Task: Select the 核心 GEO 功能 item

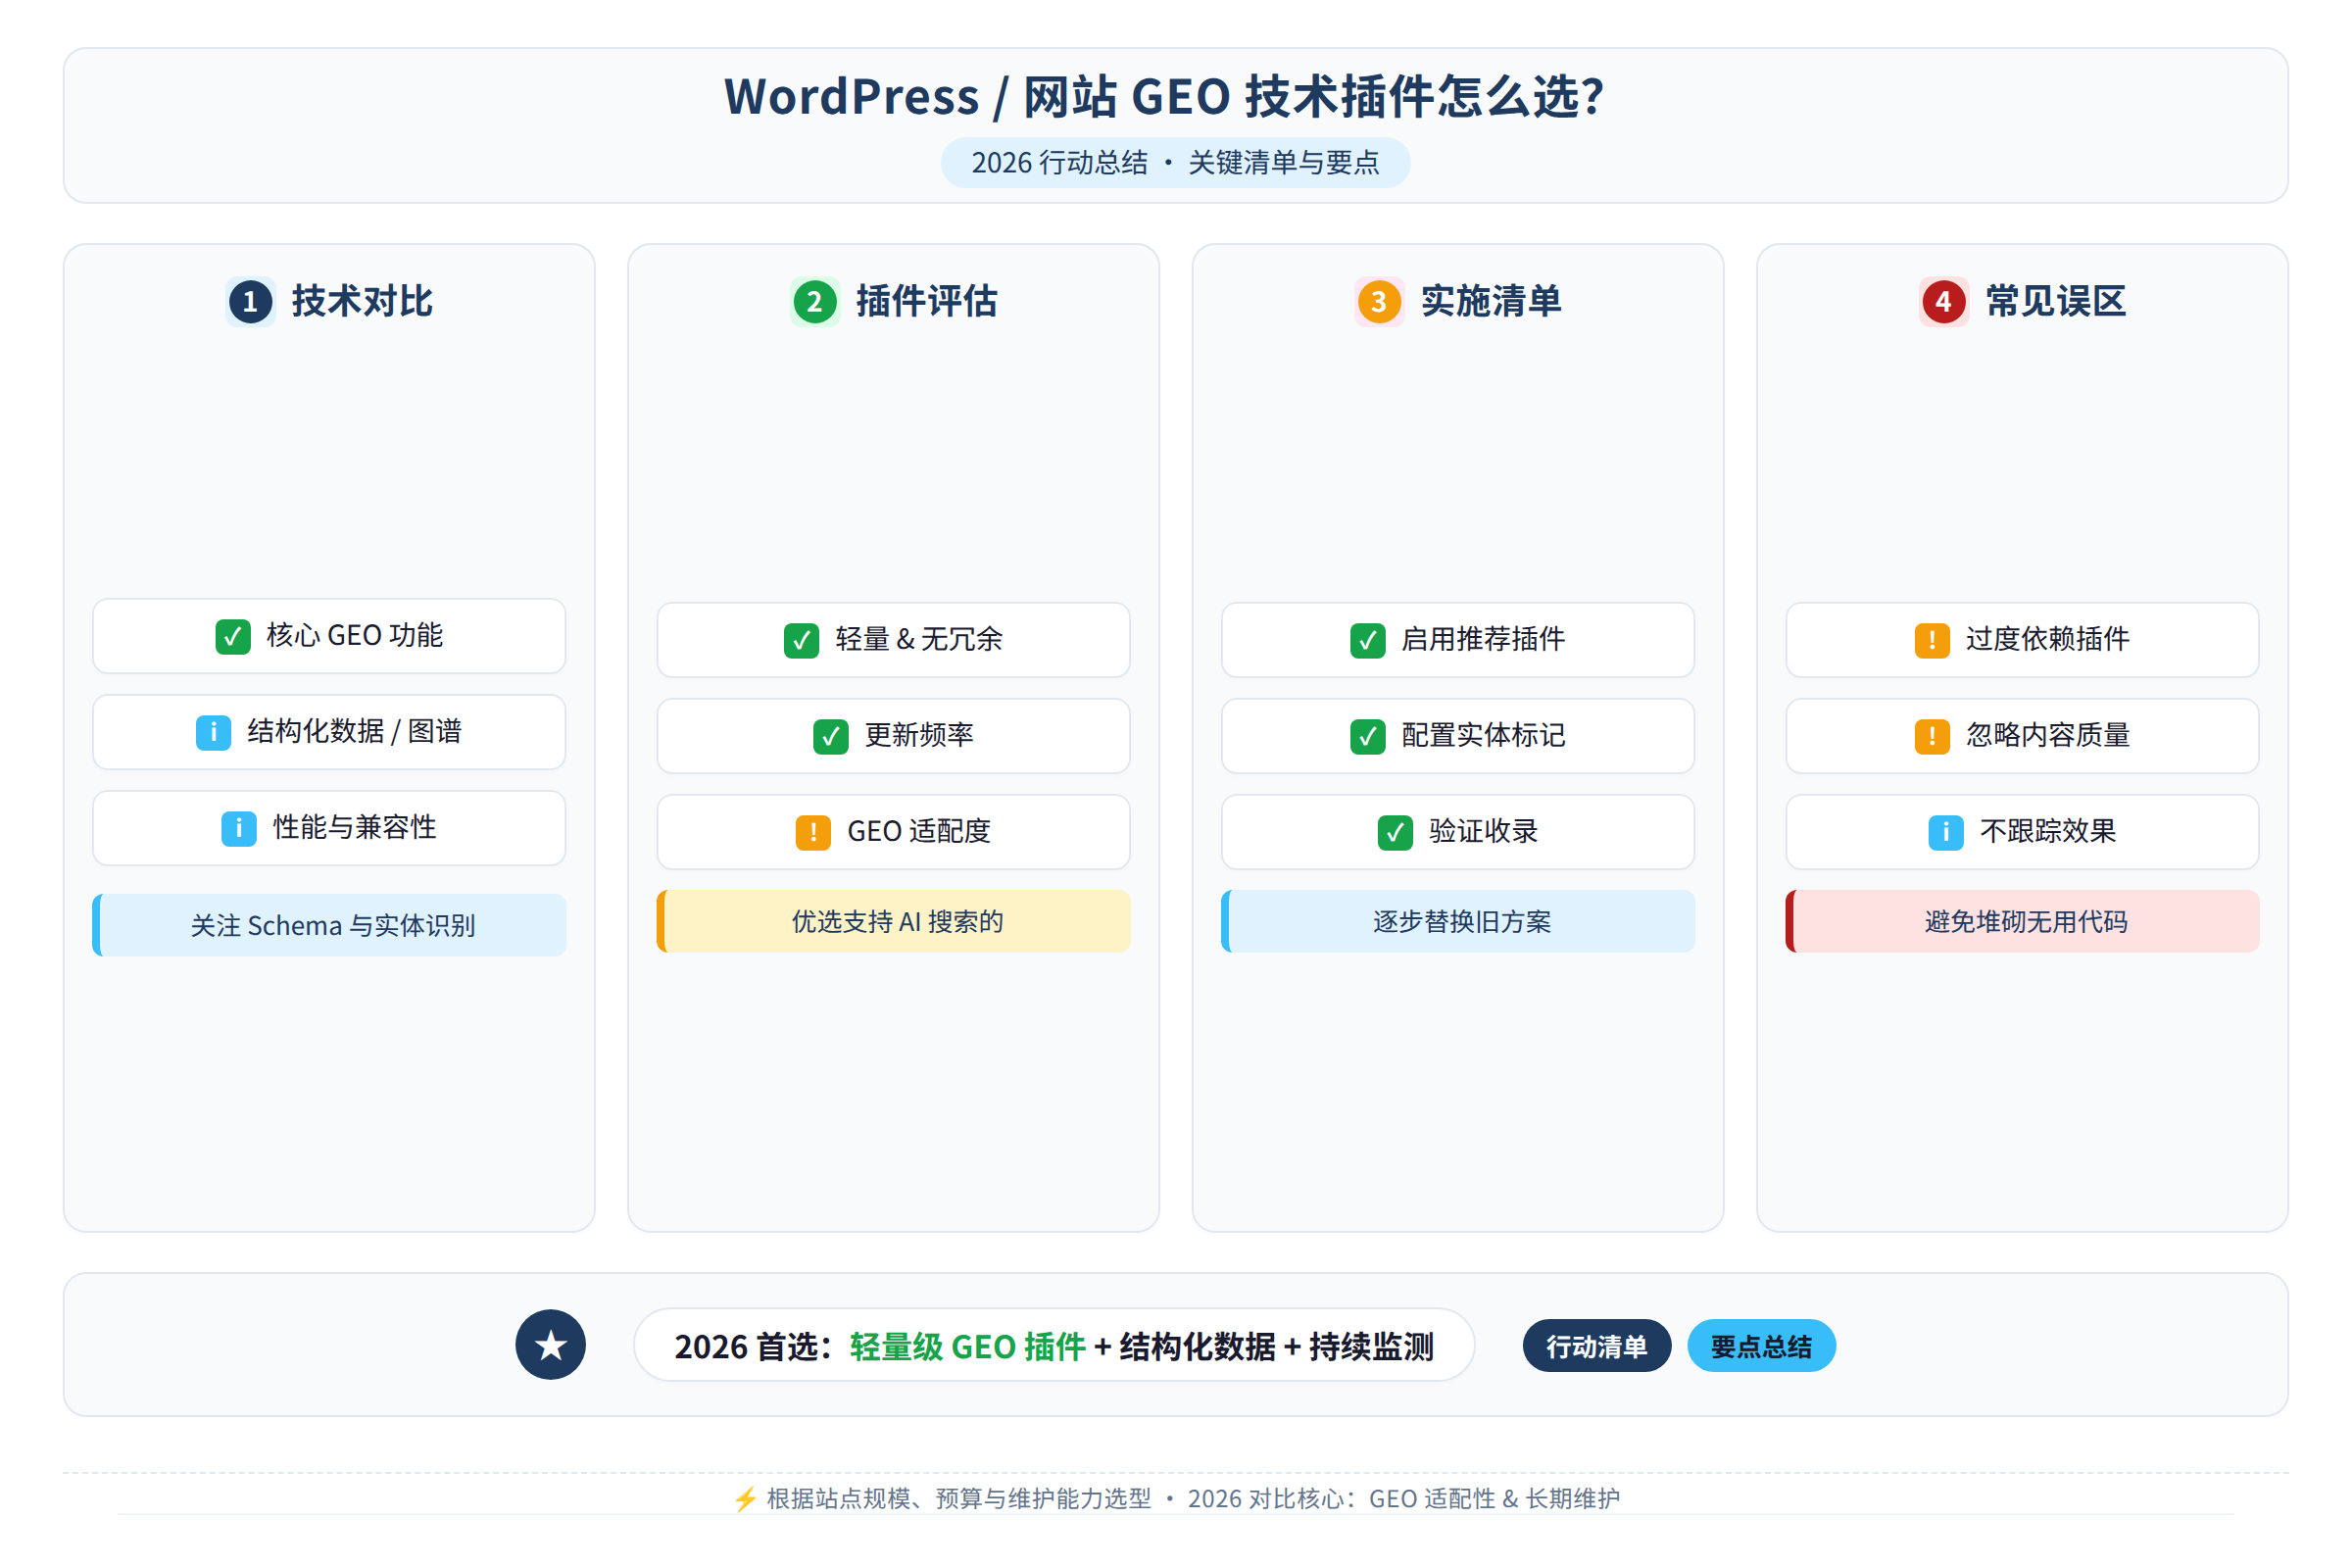Action: tap(329, 636)
